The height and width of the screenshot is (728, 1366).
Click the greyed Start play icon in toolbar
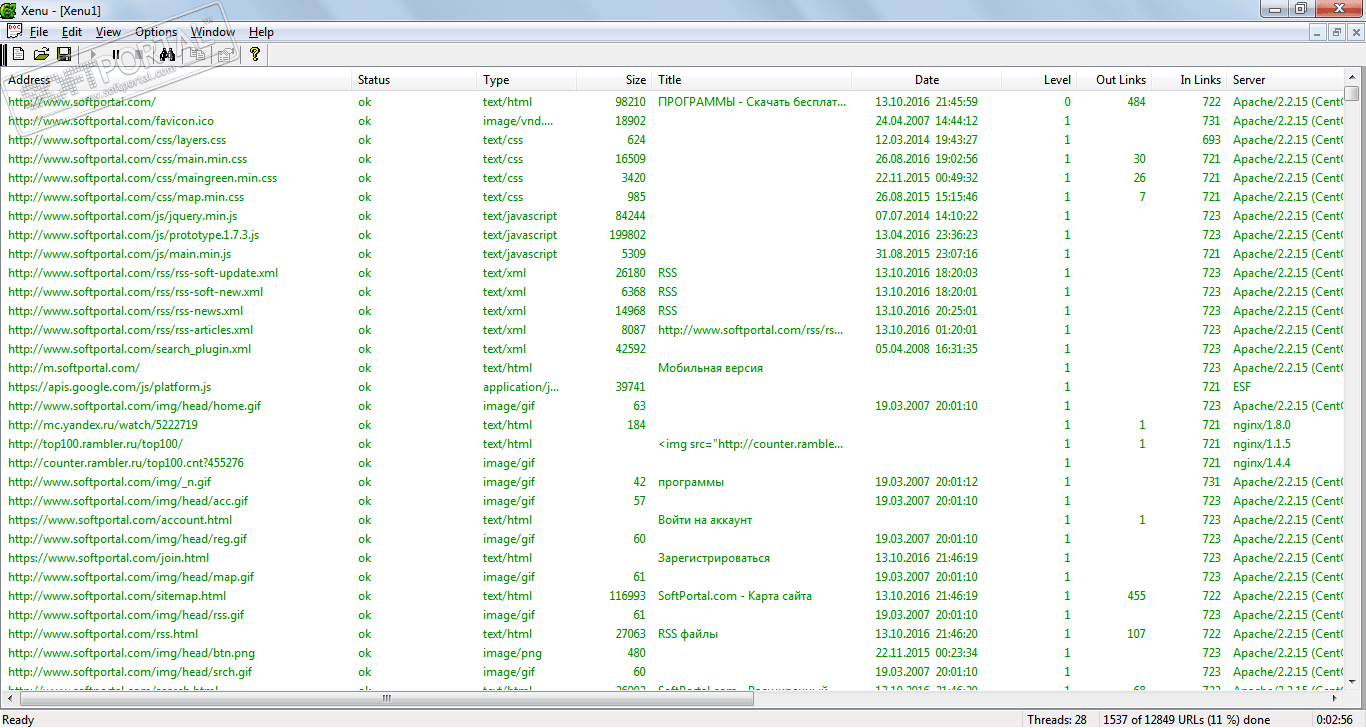tap(95, 54)
